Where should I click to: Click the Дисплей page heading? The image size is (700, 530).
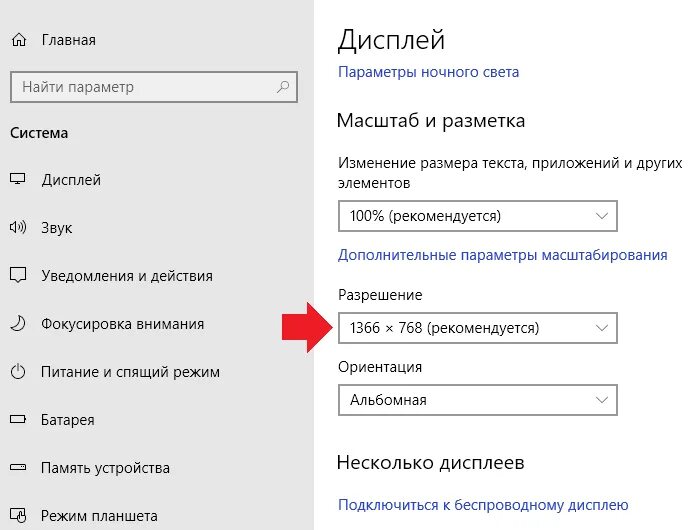tap(392, 40)
